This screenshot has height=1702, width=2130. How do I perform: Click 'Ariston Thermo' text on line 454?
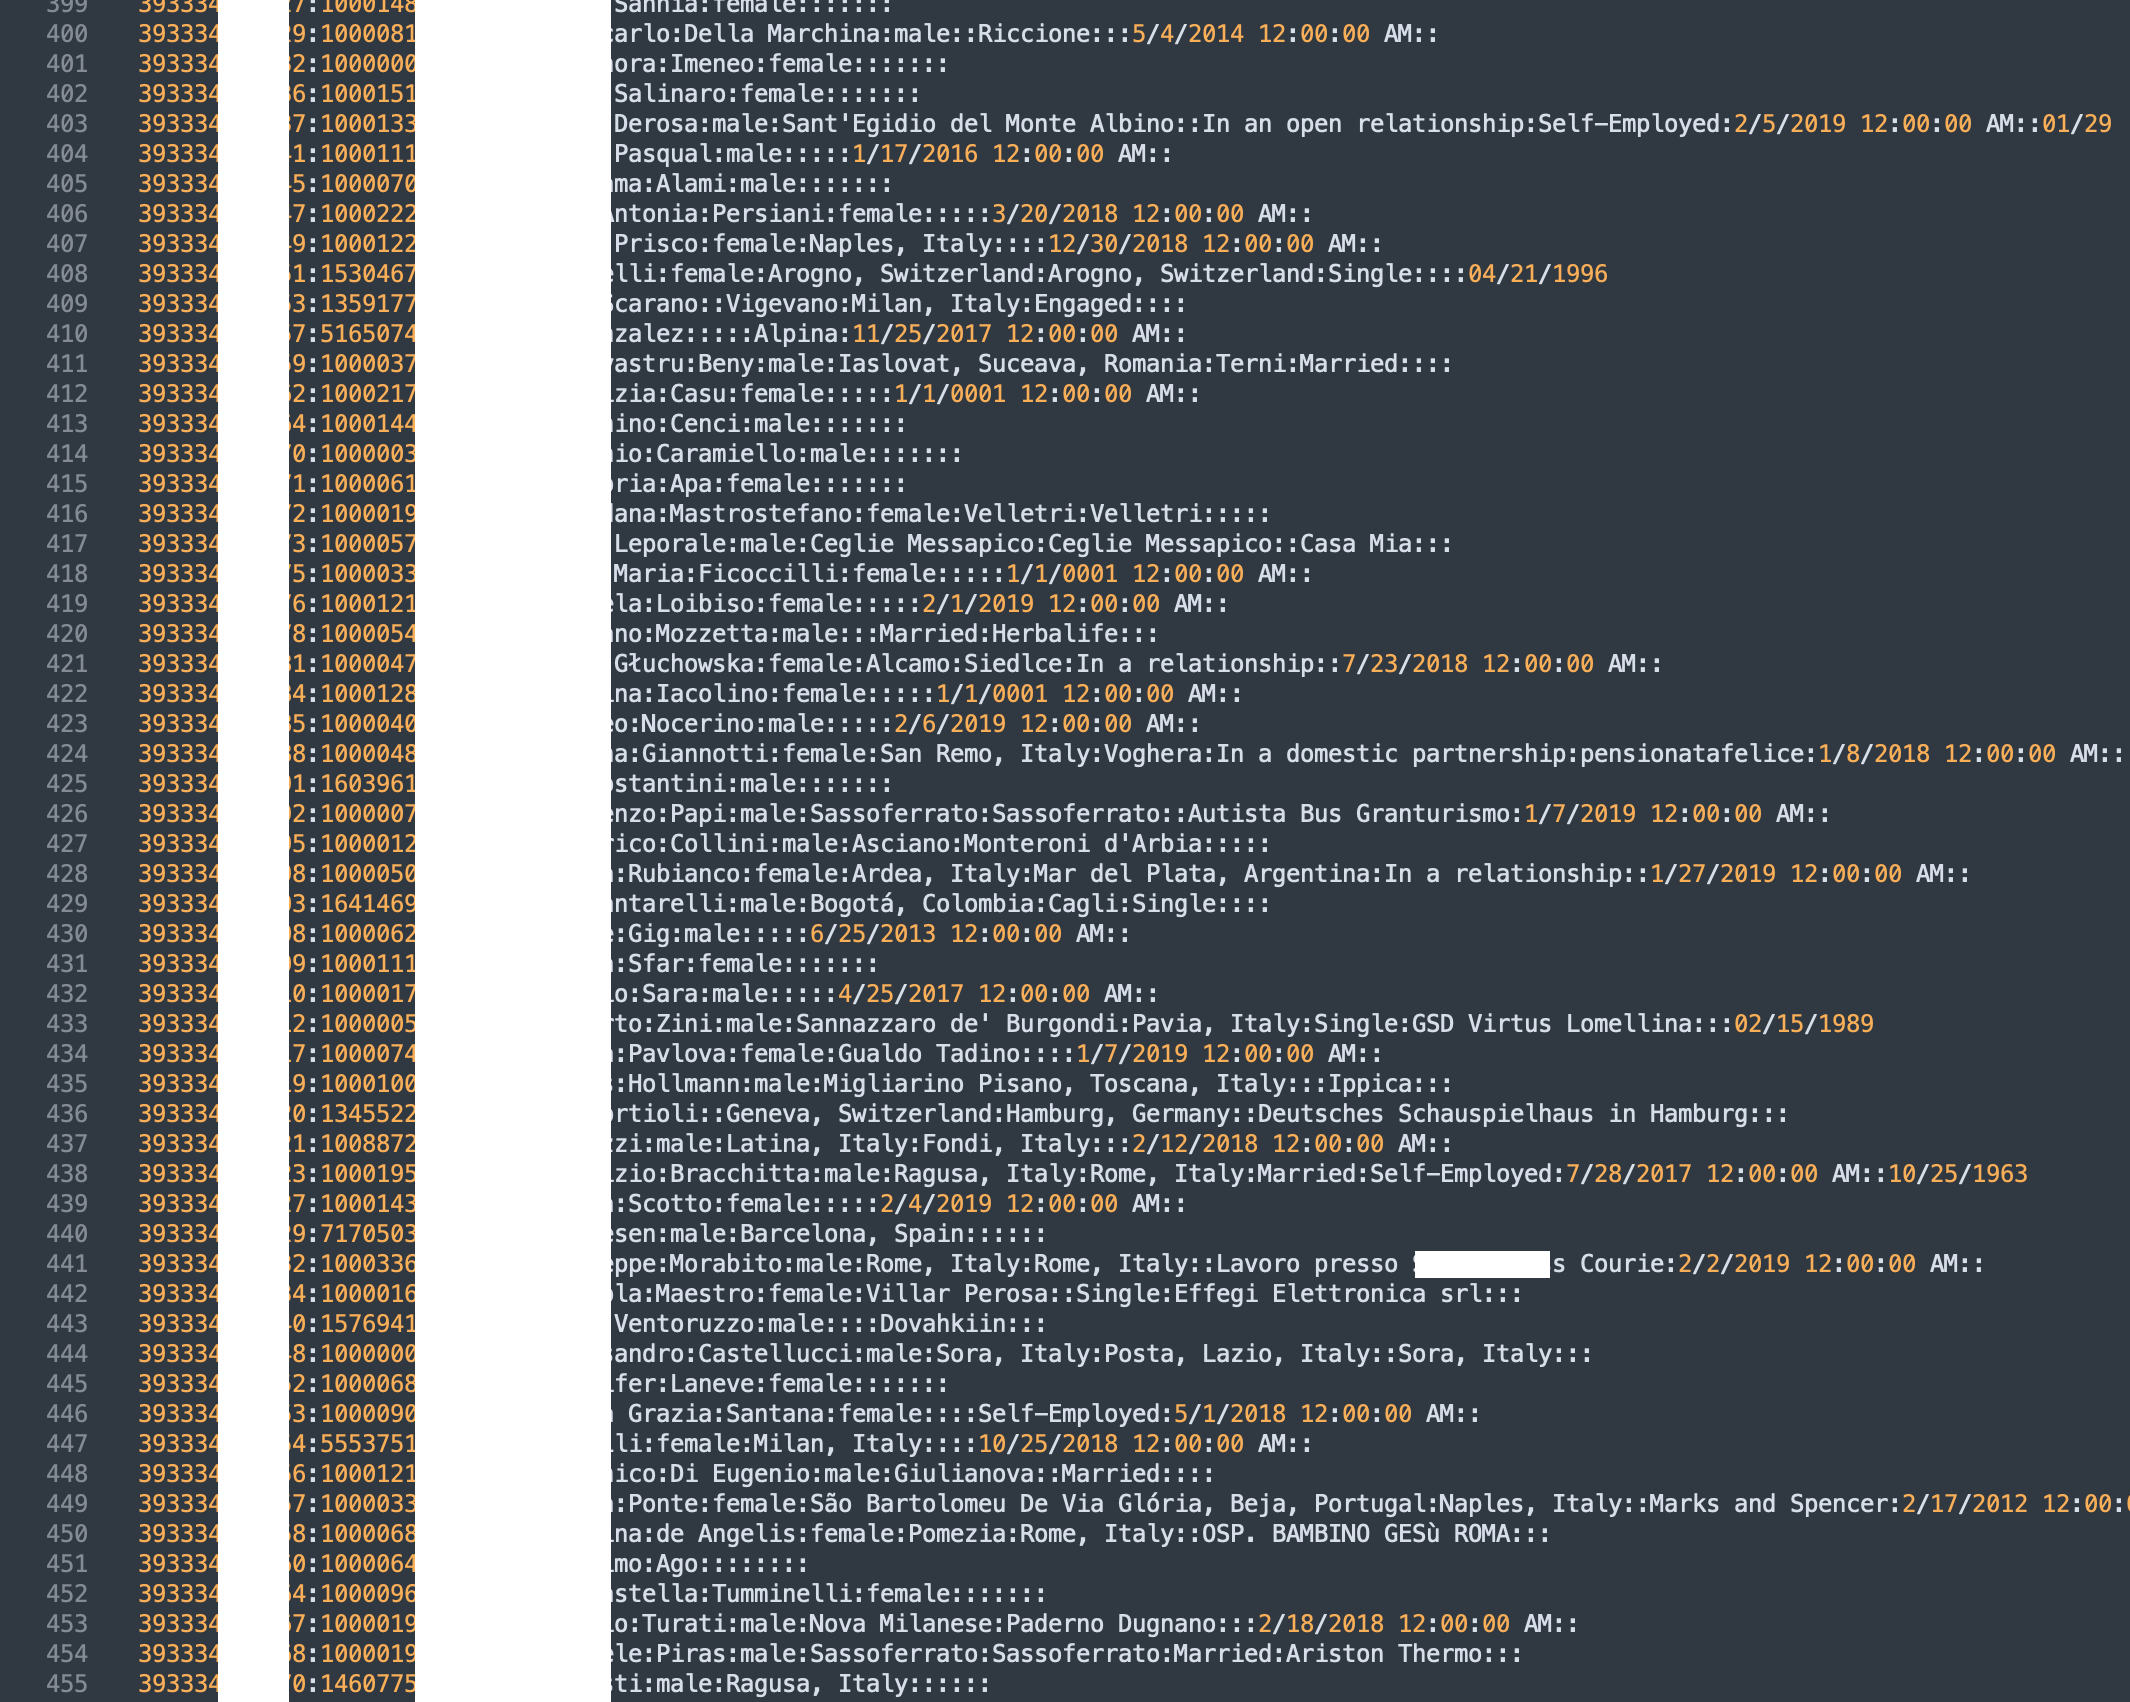pos(1383,1654)
